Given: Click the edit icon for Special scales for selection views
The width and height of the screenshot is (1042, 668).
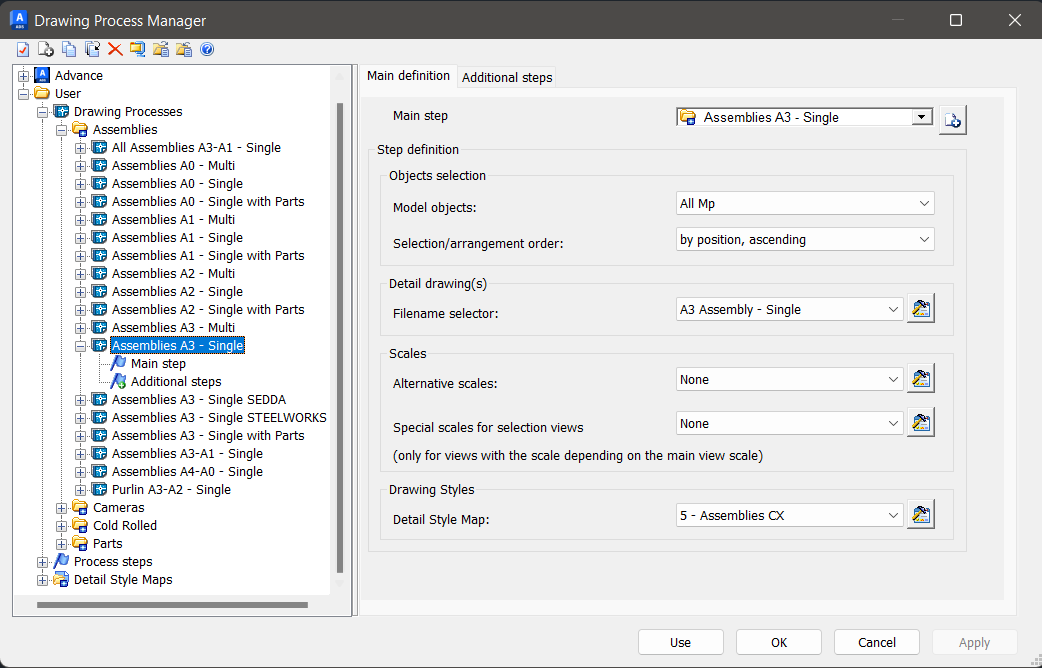Looking at the screenshot, I should tap(921, 423).
